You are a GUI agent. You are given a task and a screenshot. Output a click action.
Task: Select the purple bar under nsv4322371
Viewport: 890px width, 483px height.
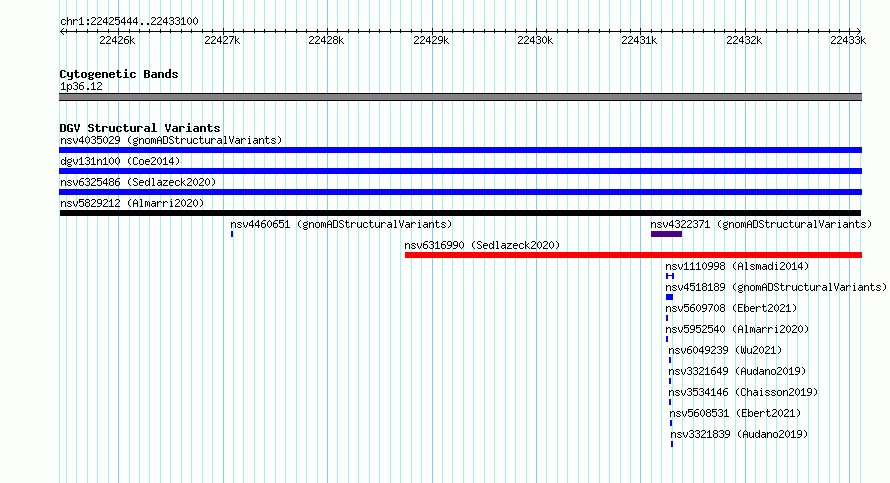tap(666, 234)
